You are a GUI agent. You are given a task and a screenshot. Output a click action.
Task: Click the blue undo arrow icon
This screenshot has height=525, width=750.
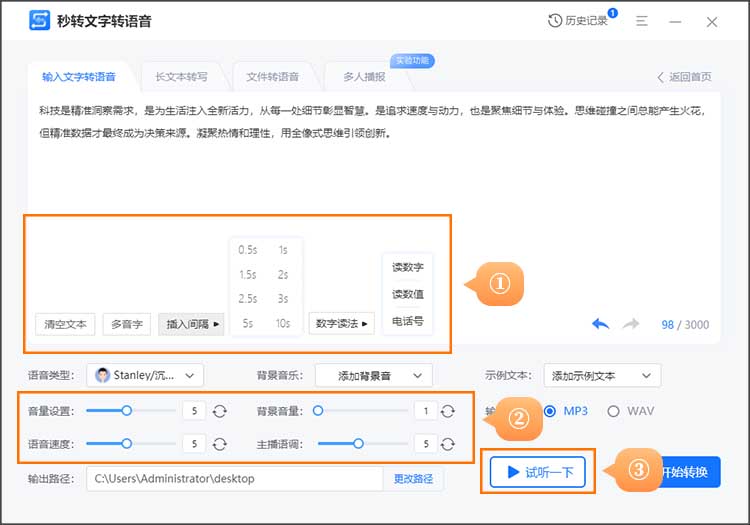(601, 324)
